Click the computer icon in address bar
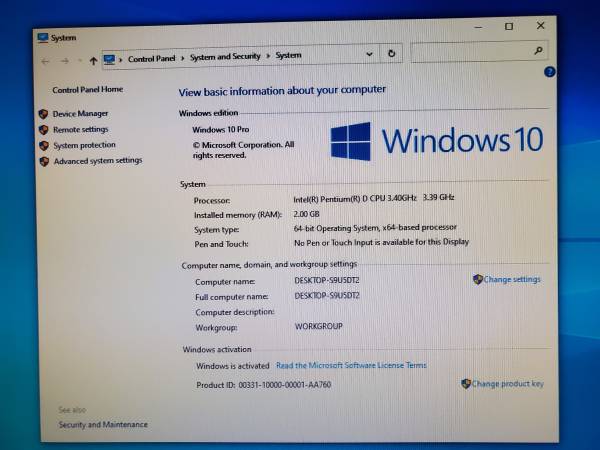Screen dimensions: 600x450 point(110,59)
